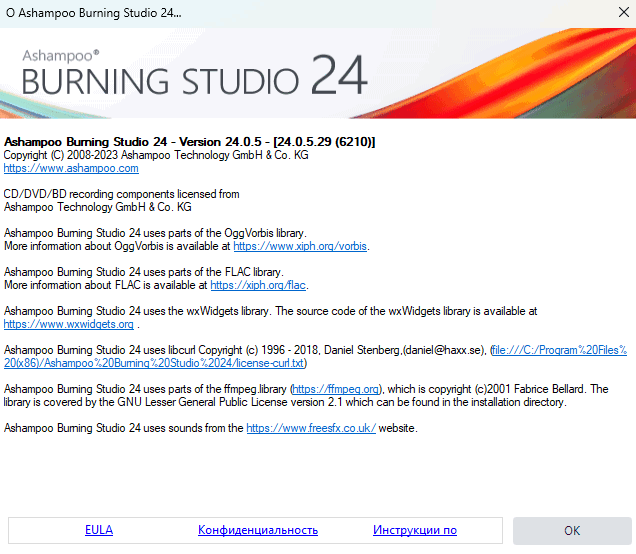636x554 pixels.
Task: Click the 'uses parts of the OggVorbis library' line
Action: point(155,233)
